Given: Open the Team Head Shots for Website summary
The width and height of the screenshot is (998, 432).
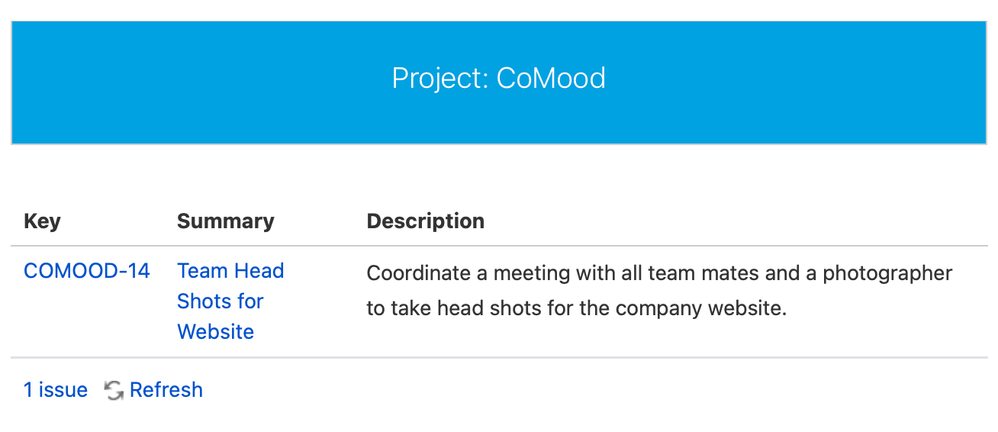Looking at the screenshot, I should pyautogui.click(x=230, y=301).
